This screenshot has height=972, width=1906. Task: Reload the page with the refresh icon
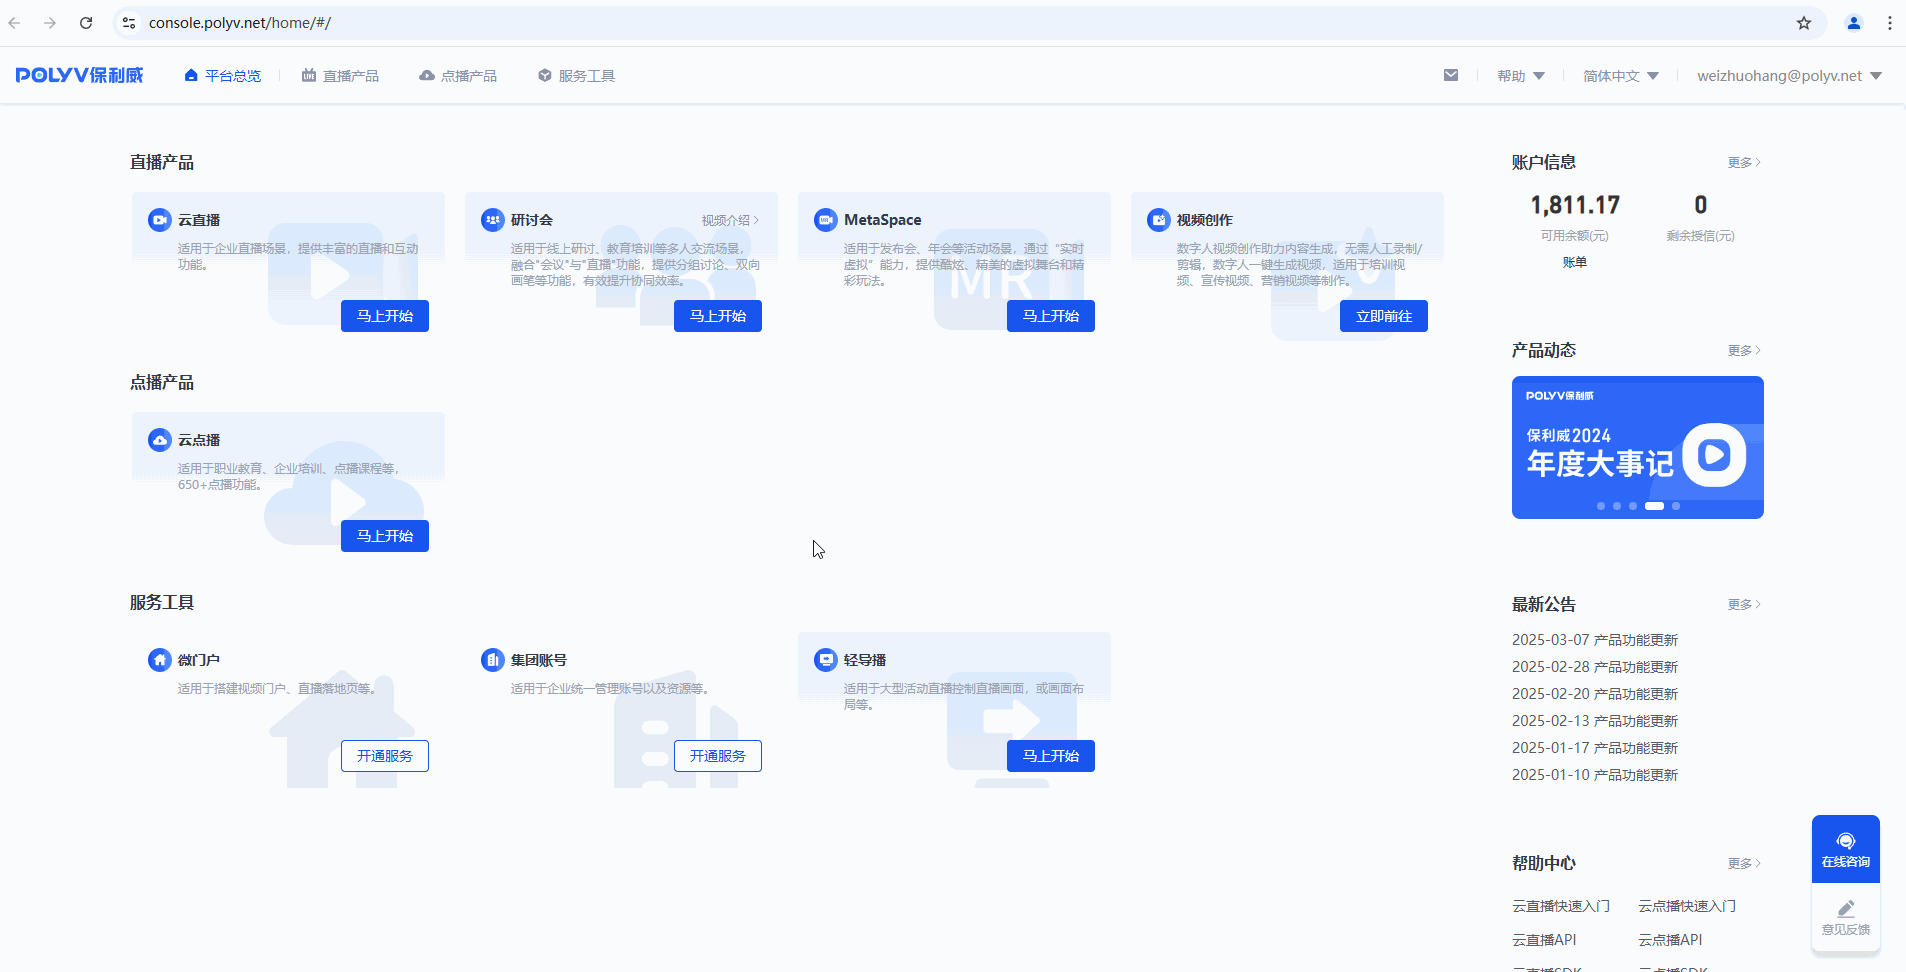pyautogui.click(x=86, y=23)
